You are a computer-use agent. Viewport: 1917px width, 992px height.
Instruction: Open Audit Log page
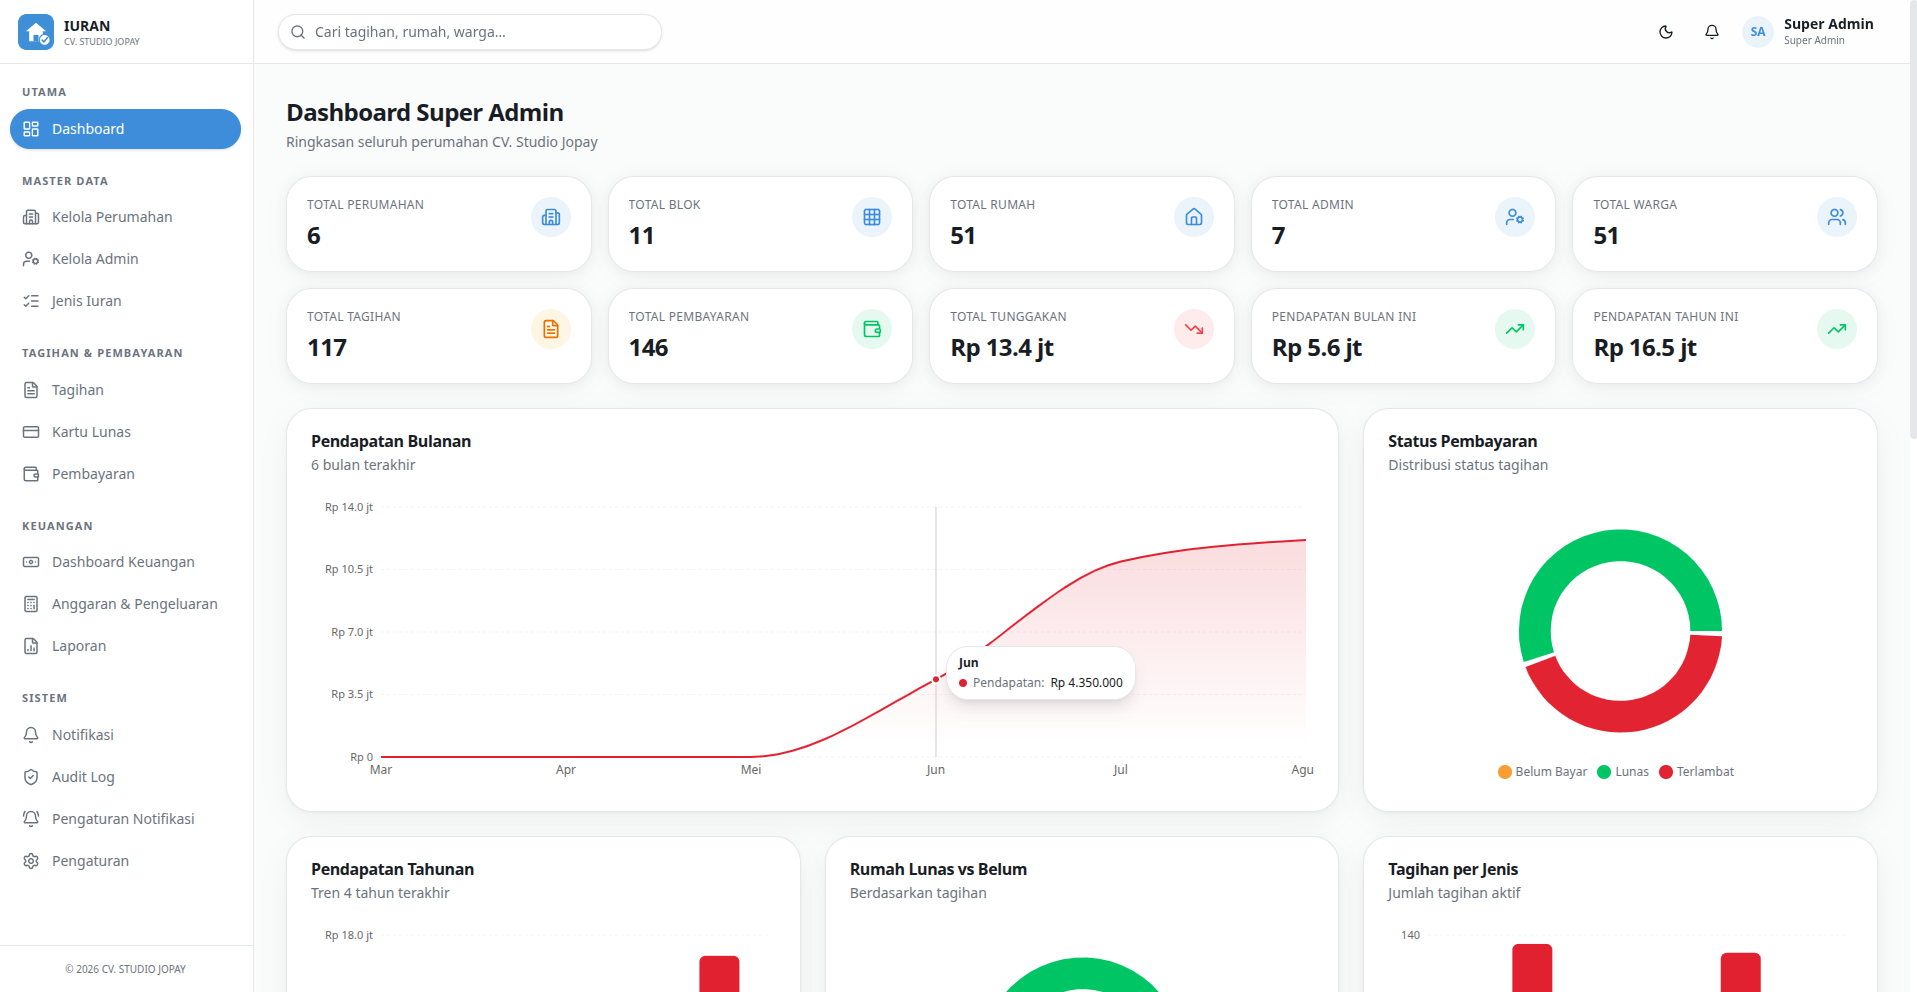(125, 777)
